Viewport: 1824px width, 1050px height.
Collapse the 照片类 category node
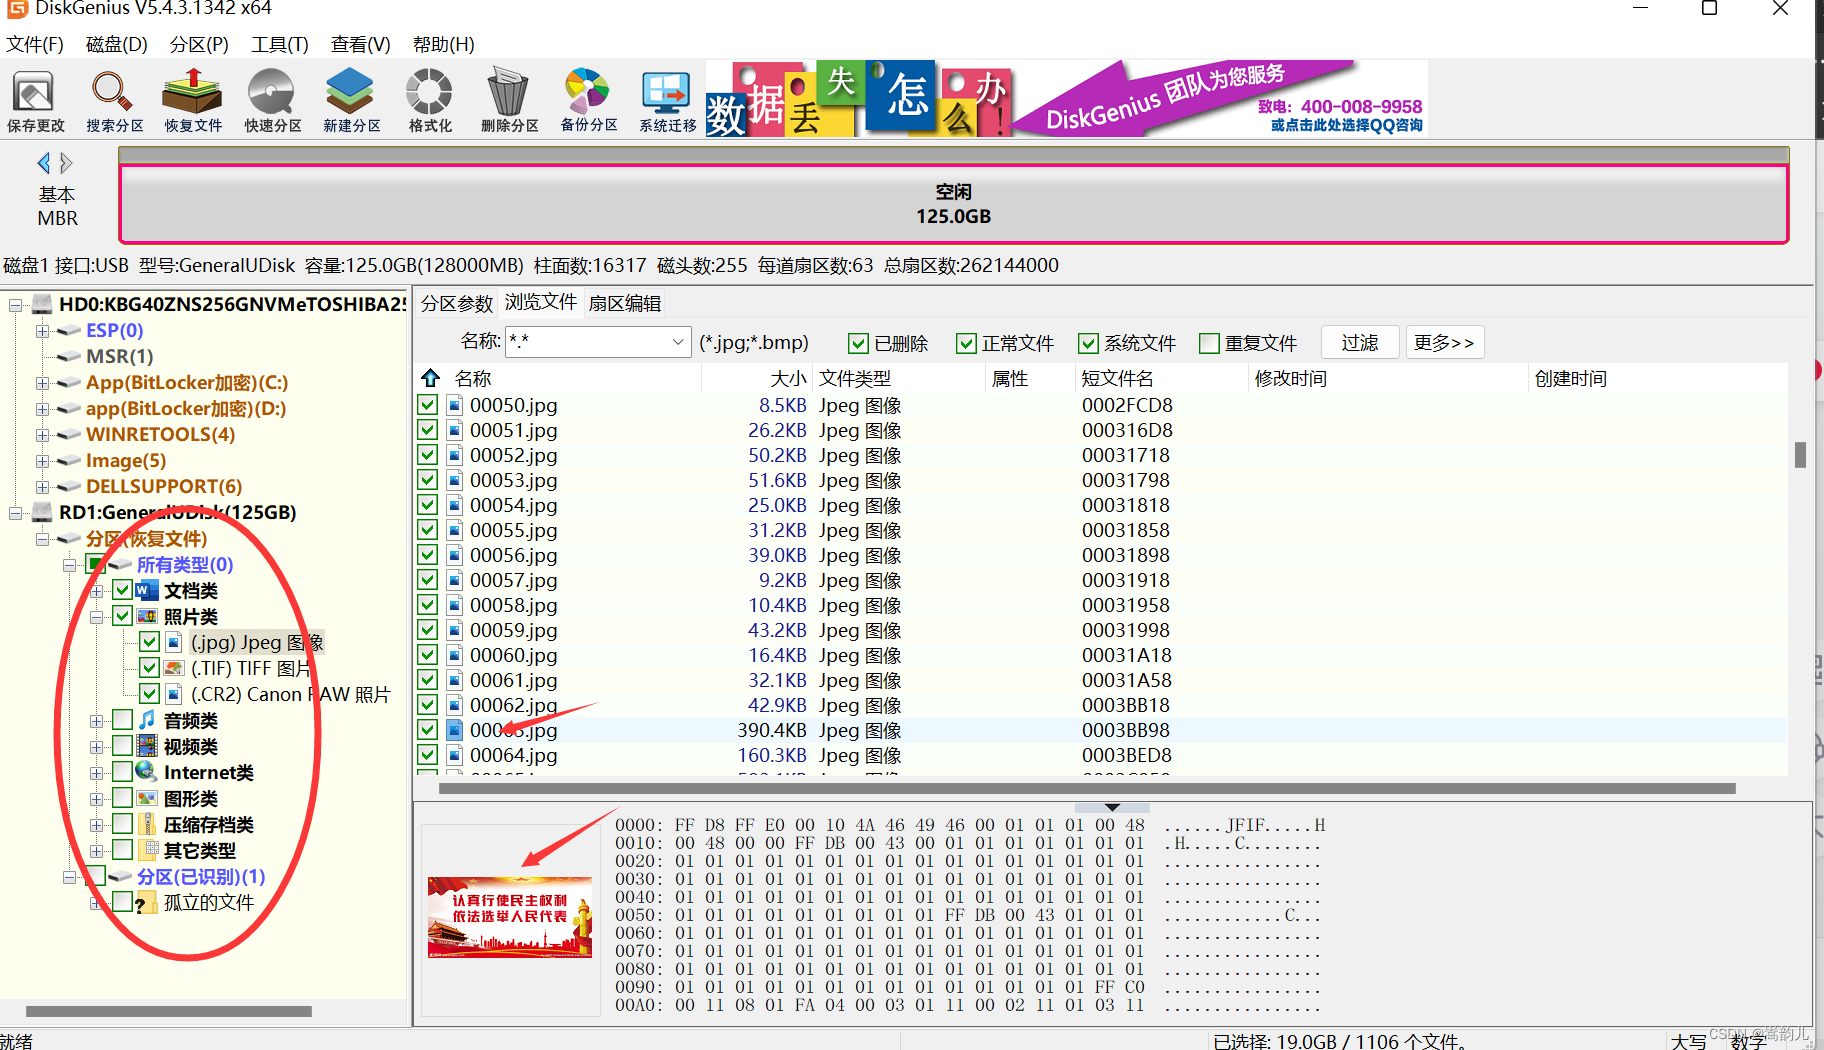click(96, 616)
